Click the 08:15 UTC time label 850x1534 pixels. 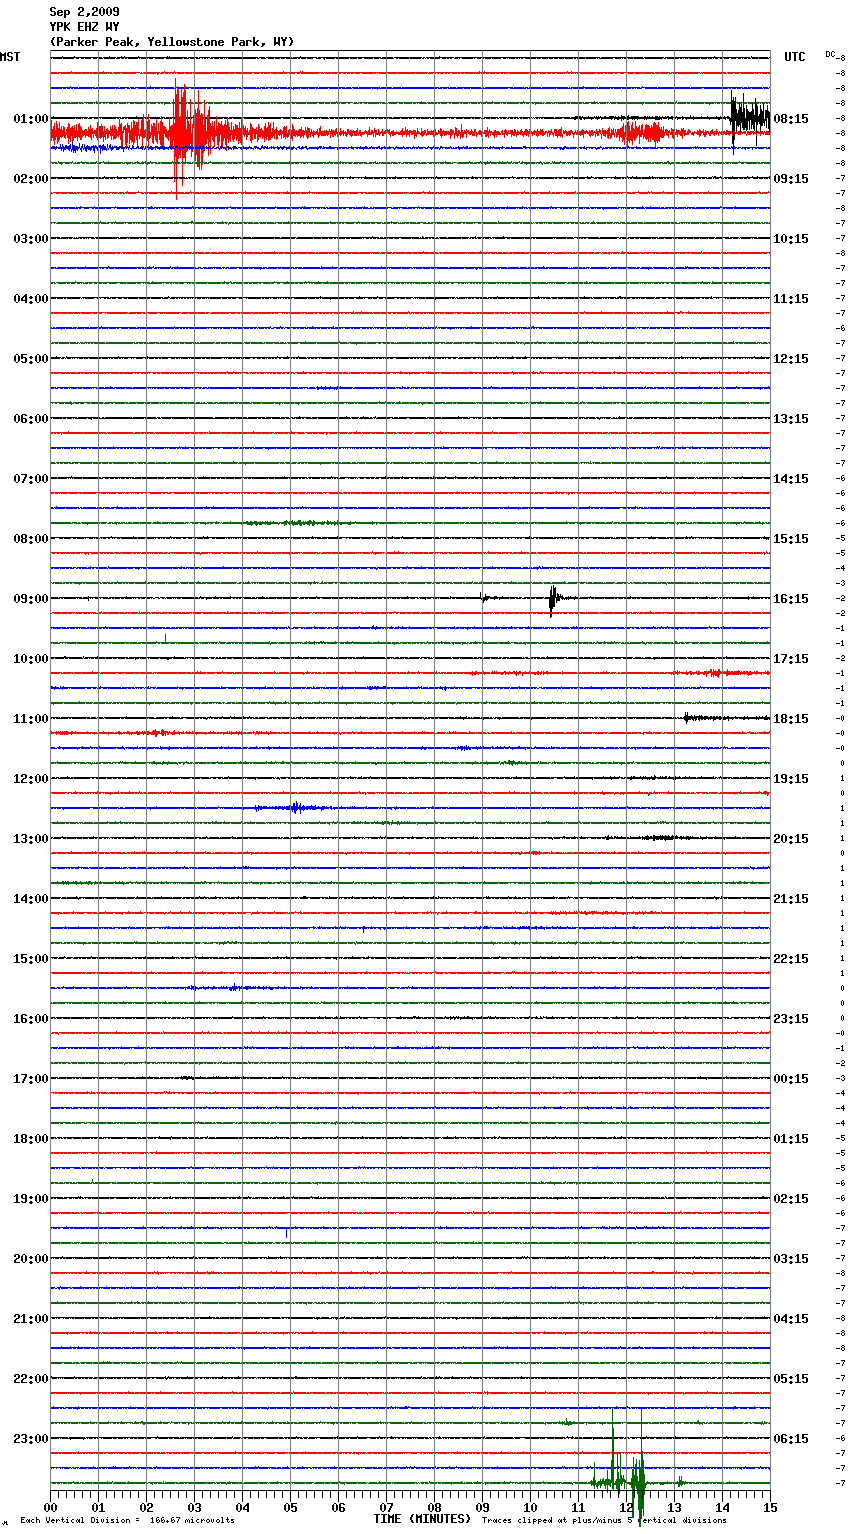click(791, 119)
